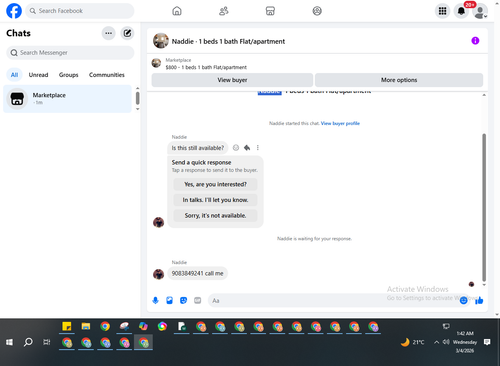Send quick response 'In talks. I'll let you know.'

click(x=215, y=200)
